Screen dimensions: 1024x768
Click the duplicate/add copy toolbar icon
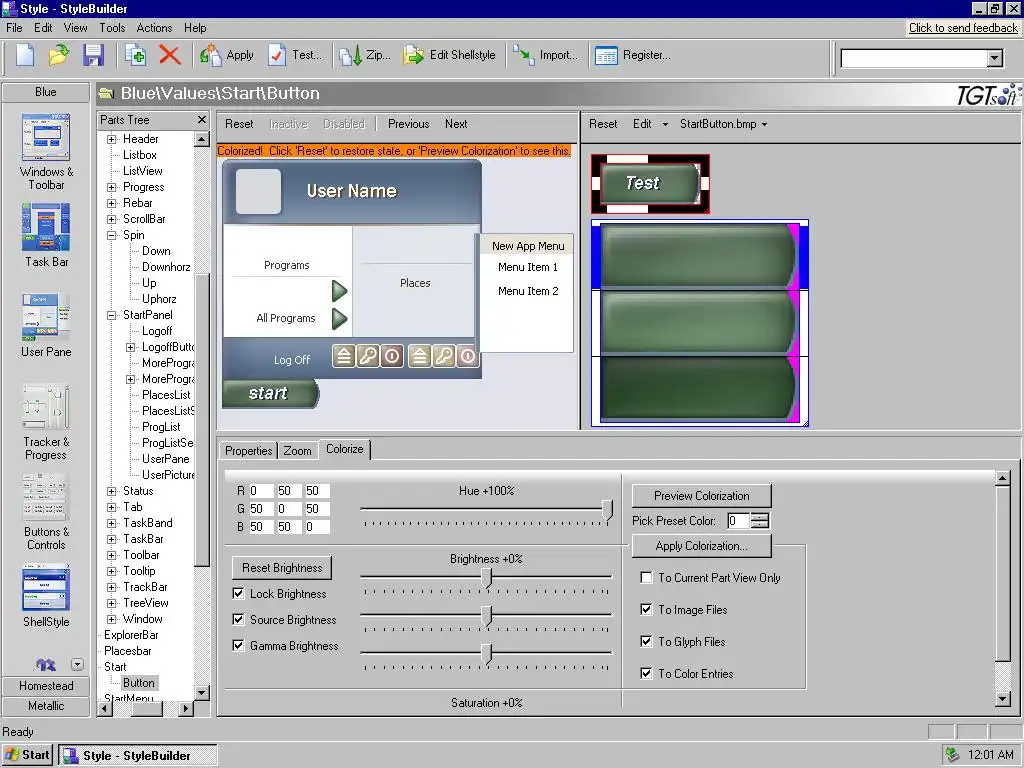pos(135,55)
